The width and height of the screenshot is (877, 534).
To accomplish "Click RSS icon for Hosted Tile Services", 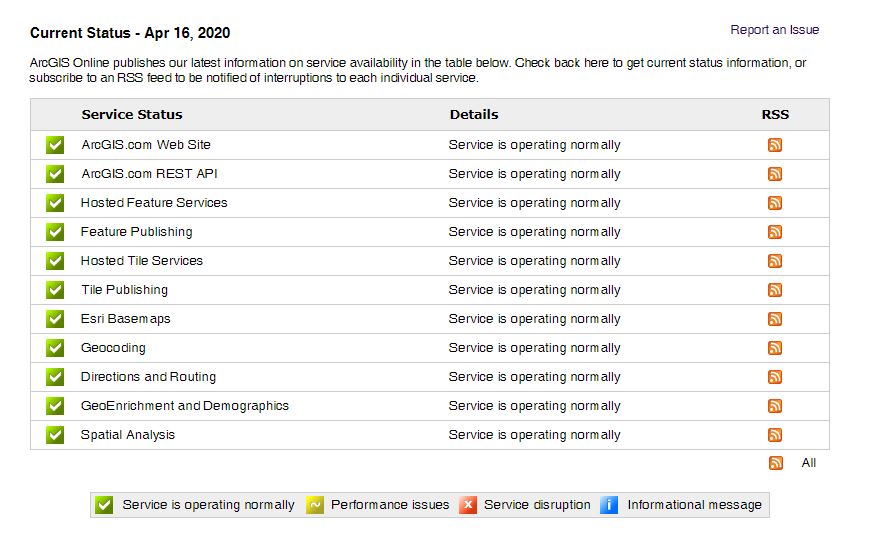I will coord(775,261).
